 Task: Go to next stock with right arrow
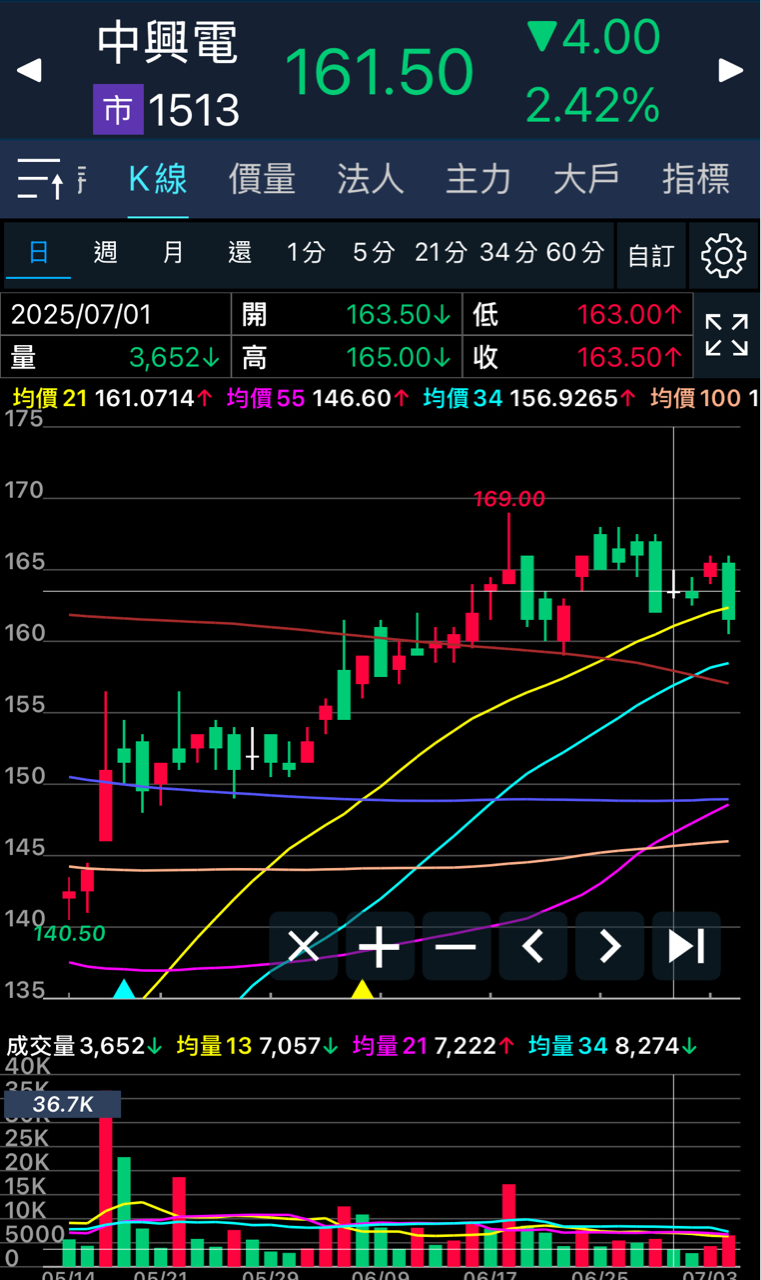click(x=731, y=71)
